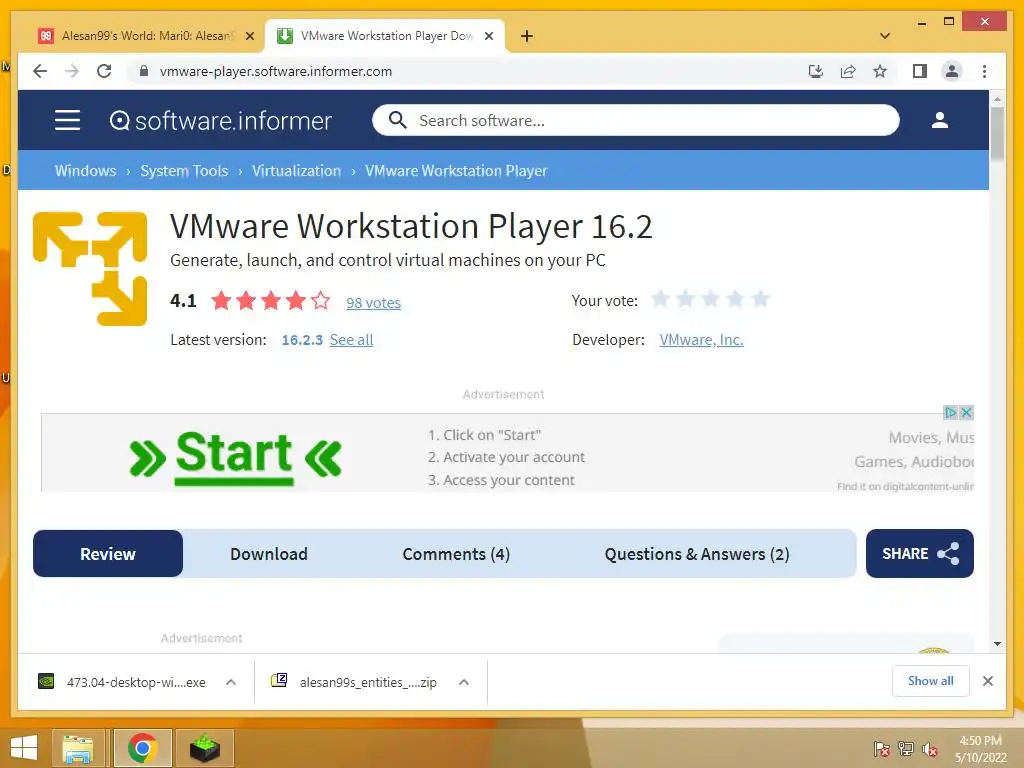Image resolution: width=1024 pixels, height=768 pixels.
Task: Click Show all downloads
Action: (931, 681)
